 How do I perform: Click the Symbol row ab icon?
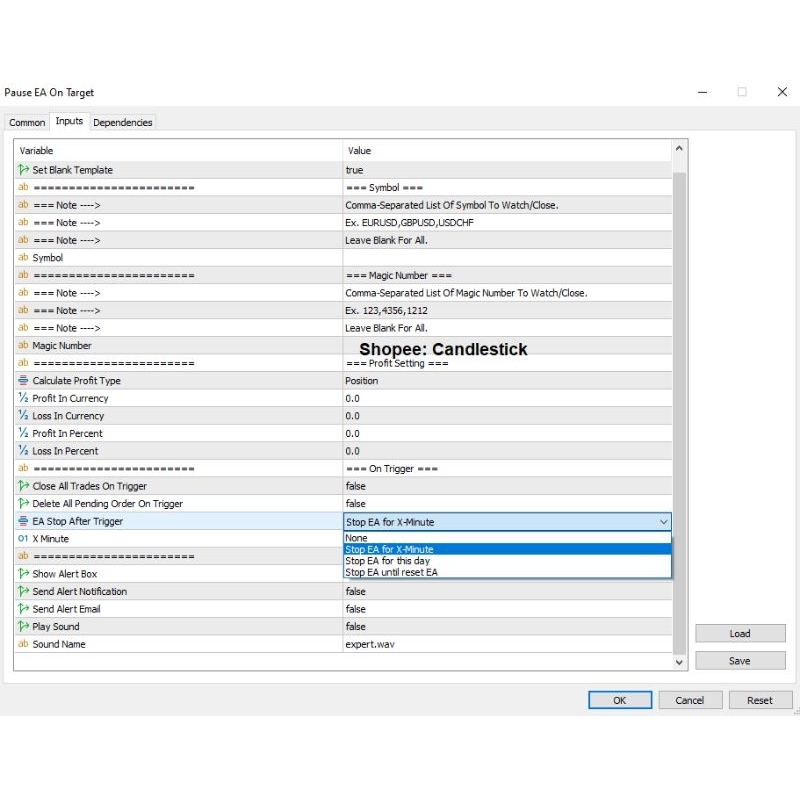pos(23,258)
